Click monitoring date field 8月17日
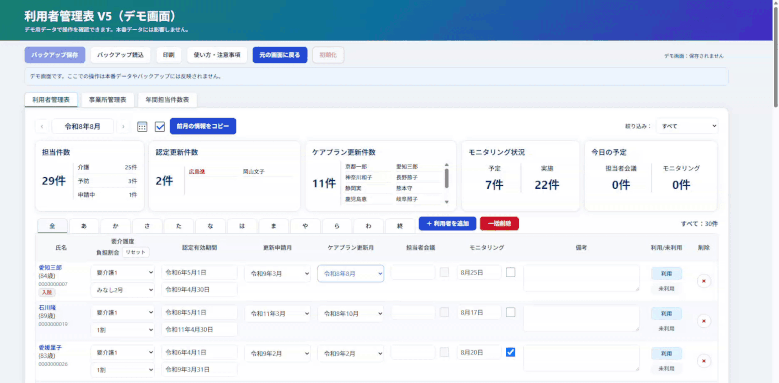Viewport: 779px width, 383px height. click(x=479, y=312)
